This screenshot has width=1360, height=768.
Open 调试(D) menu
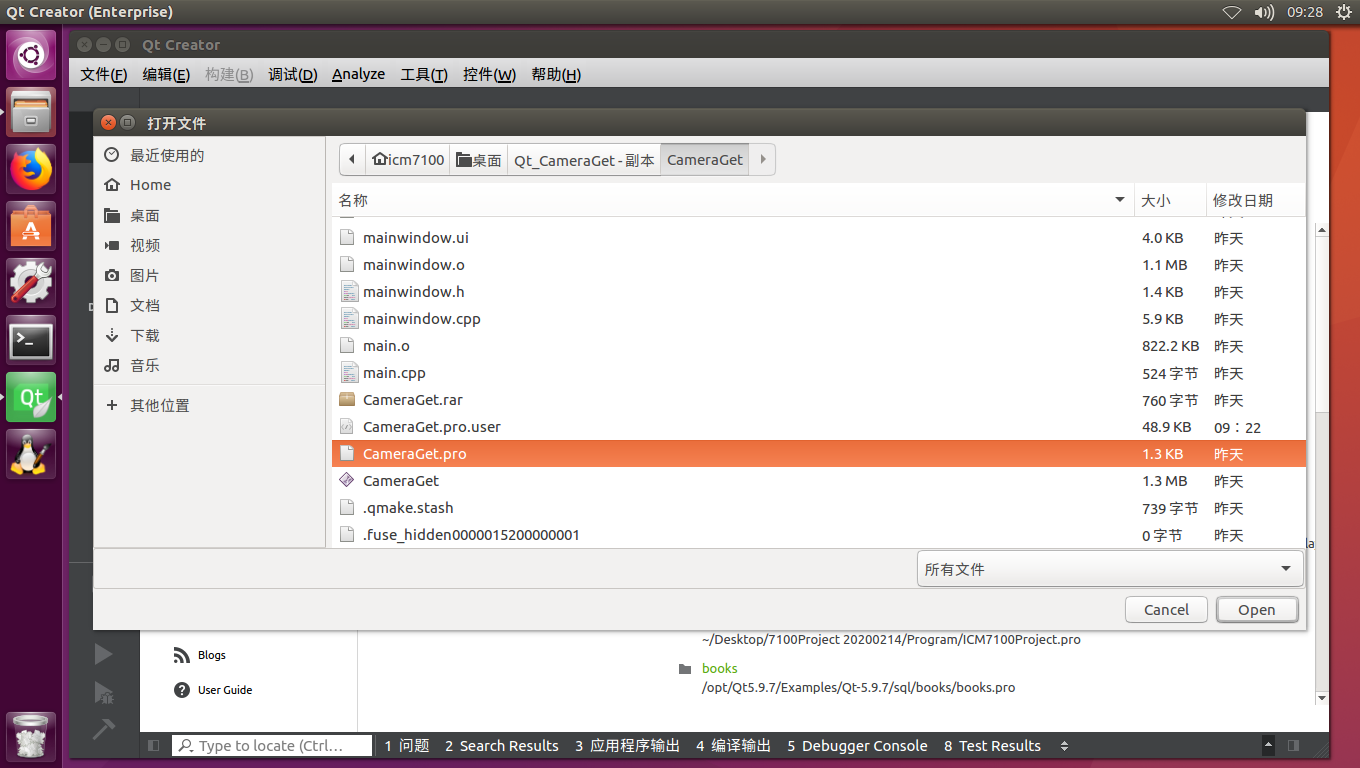pyautogui.click(x=293, y=74)
